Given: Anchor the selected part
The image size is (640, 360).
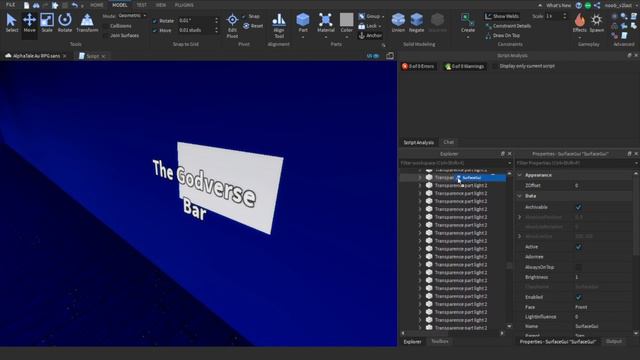Looking at the screenshot, I should [x=370, y=36].
